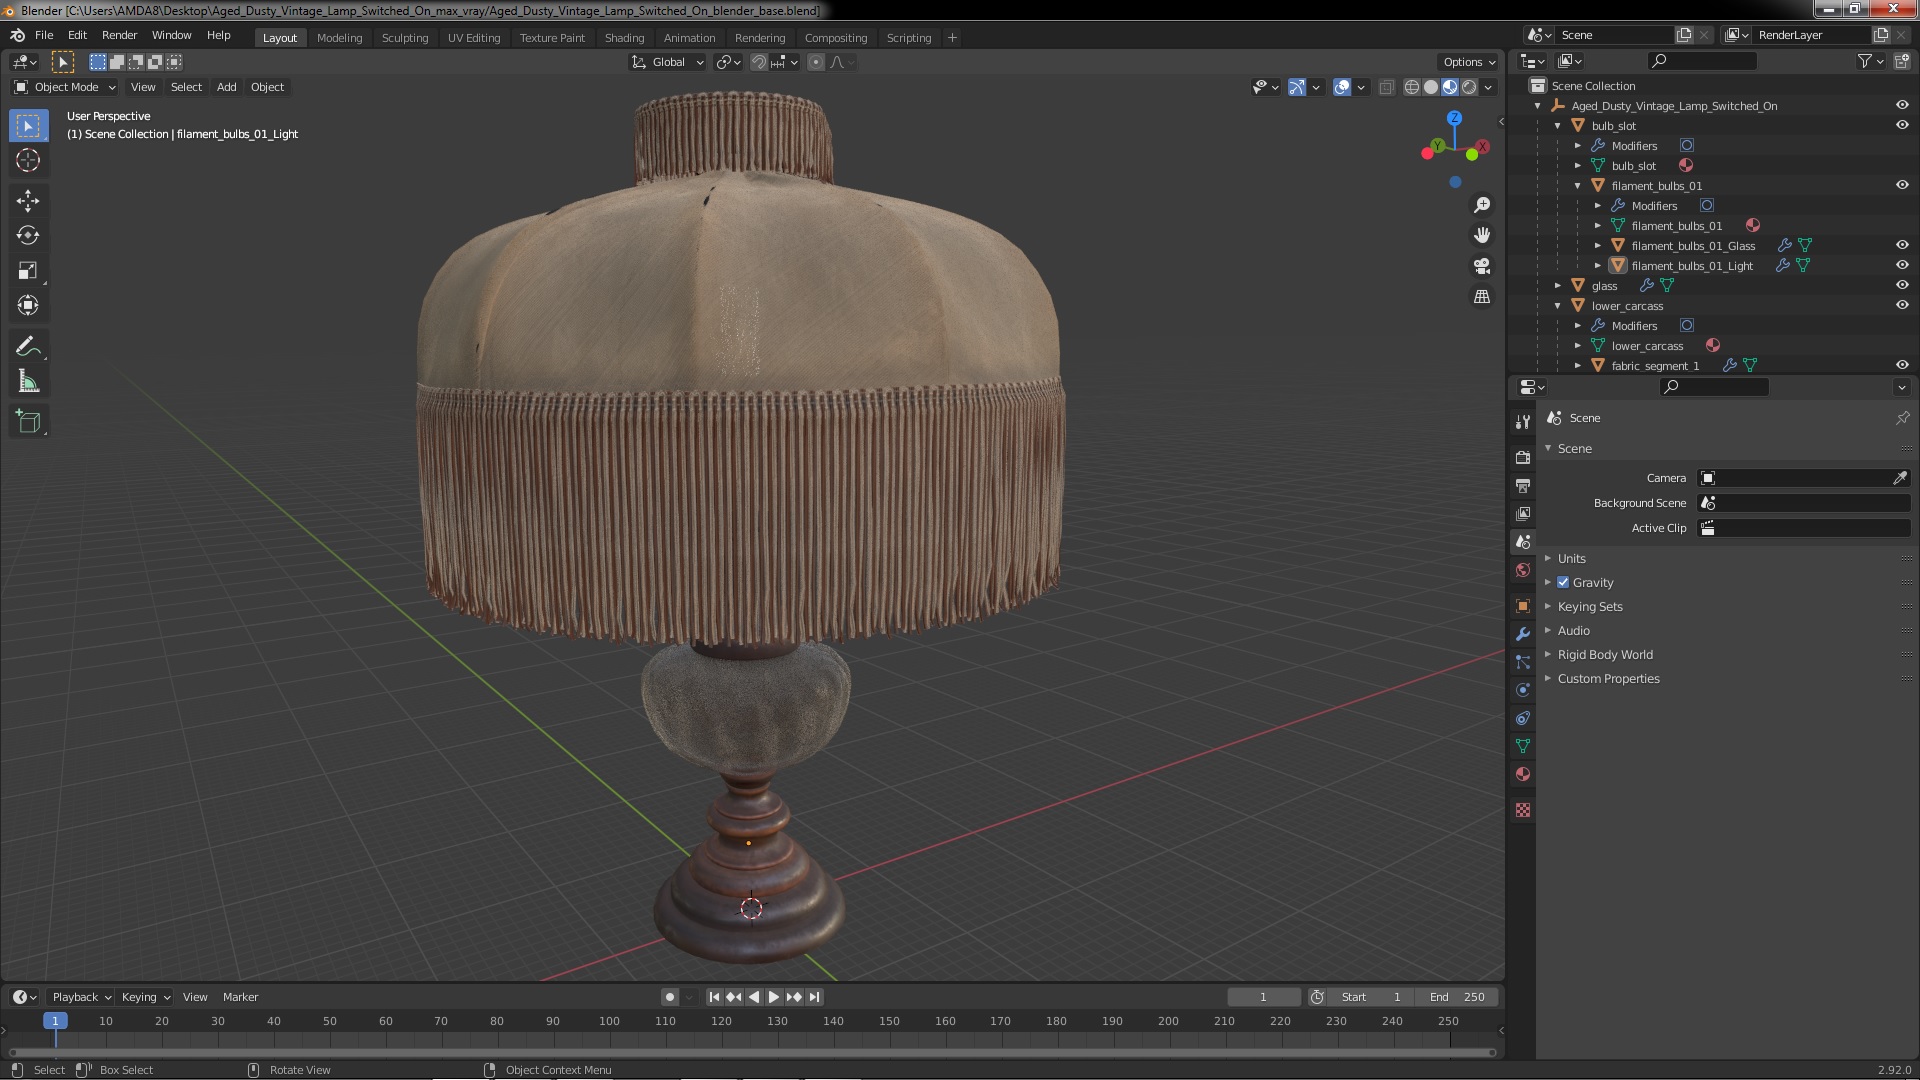
Task: Switch perspective/orthographic grid icon
Action: click(1482, 297)
